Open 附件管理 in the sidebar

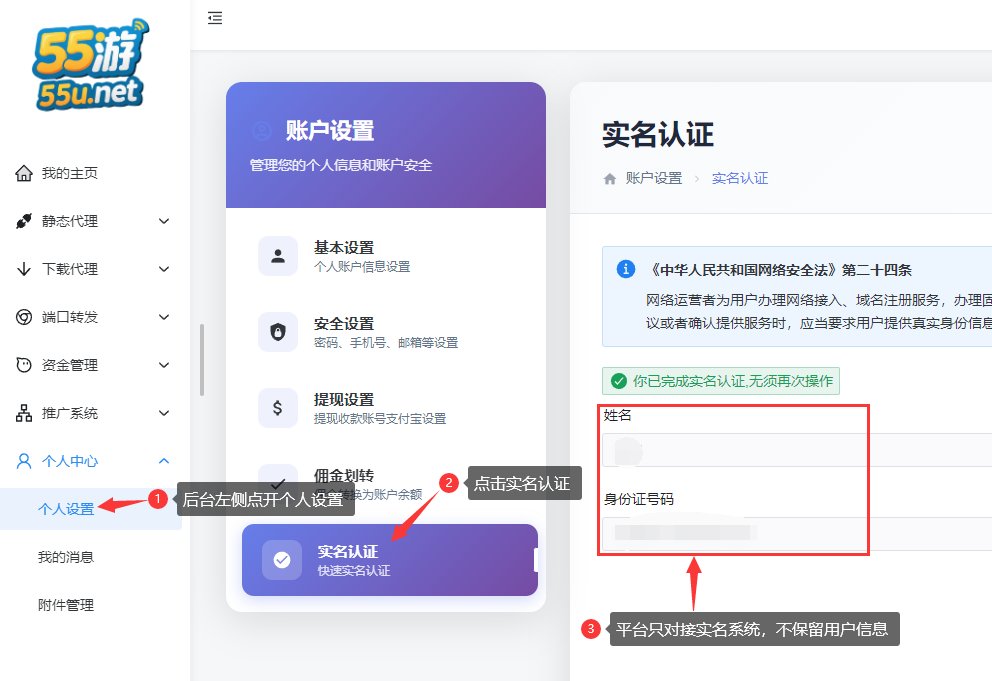[66, 604]
